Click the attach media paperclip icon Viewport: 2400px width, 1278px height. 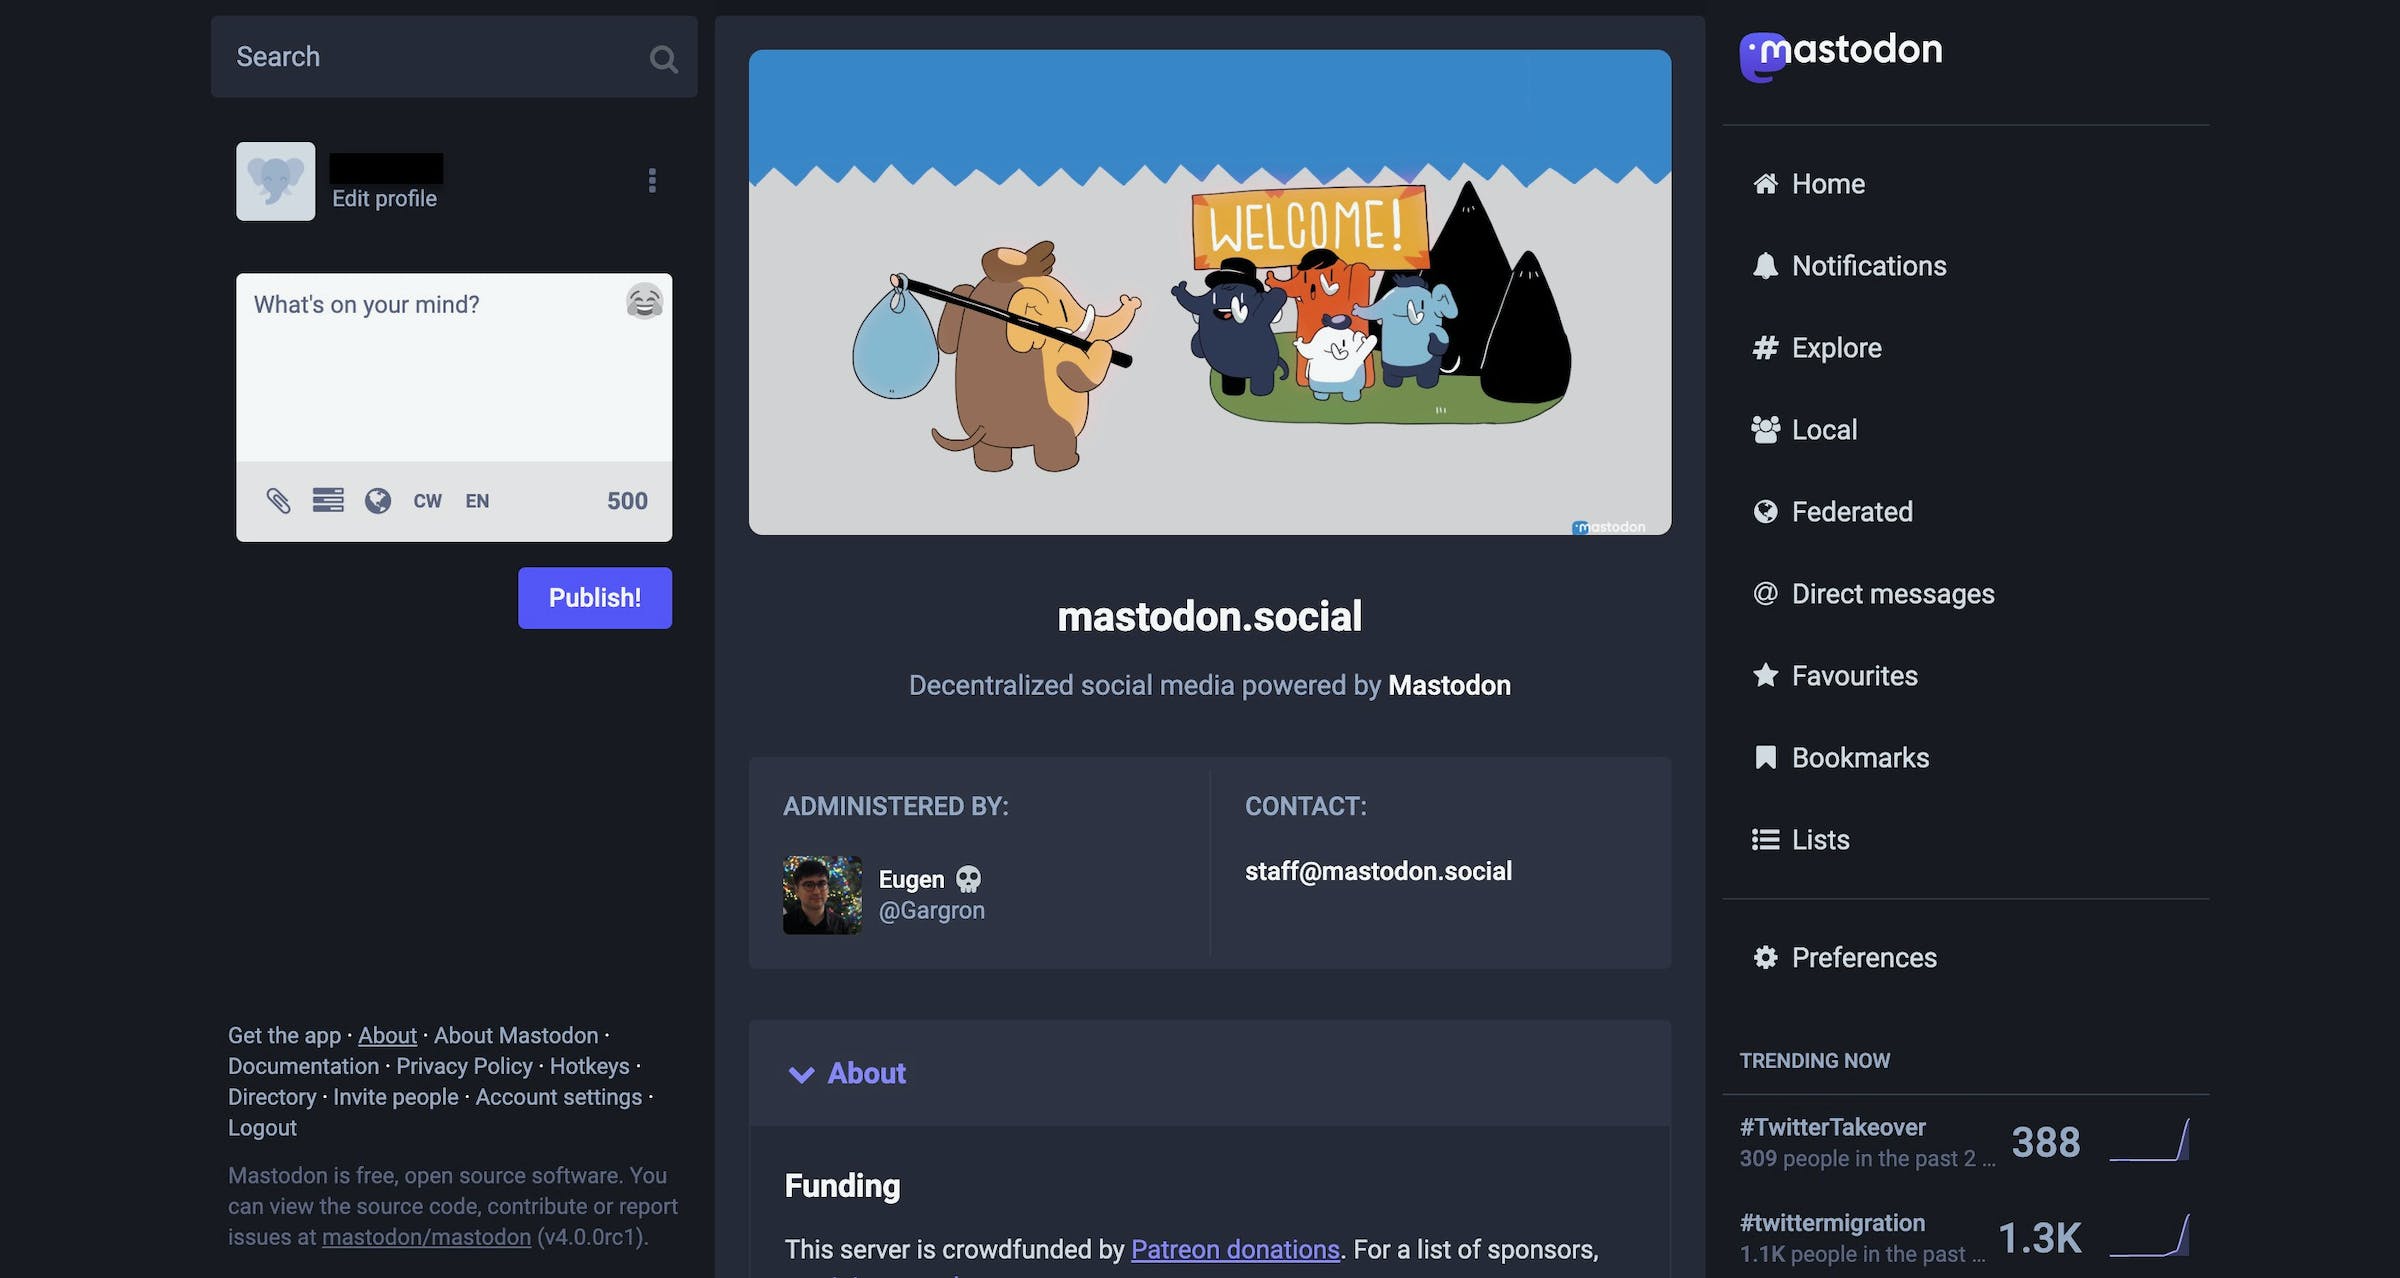(x=278, y=500)
